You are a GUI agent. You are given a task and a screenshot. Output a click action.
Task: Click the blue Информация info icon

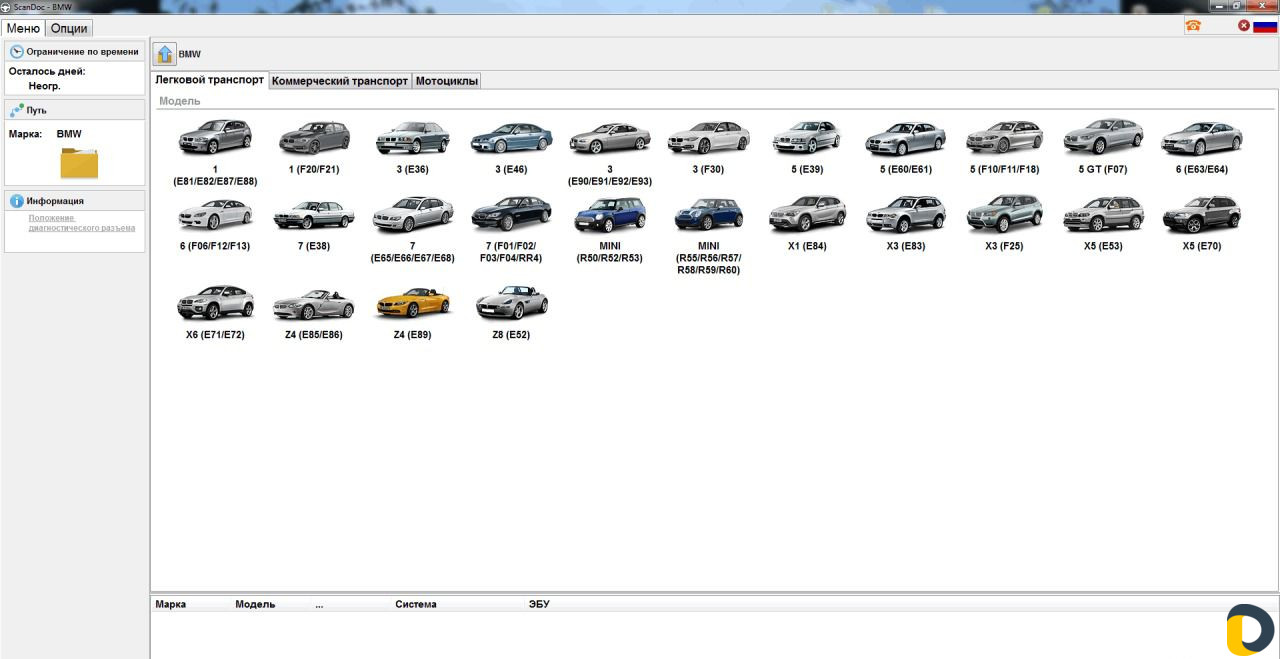17,201
